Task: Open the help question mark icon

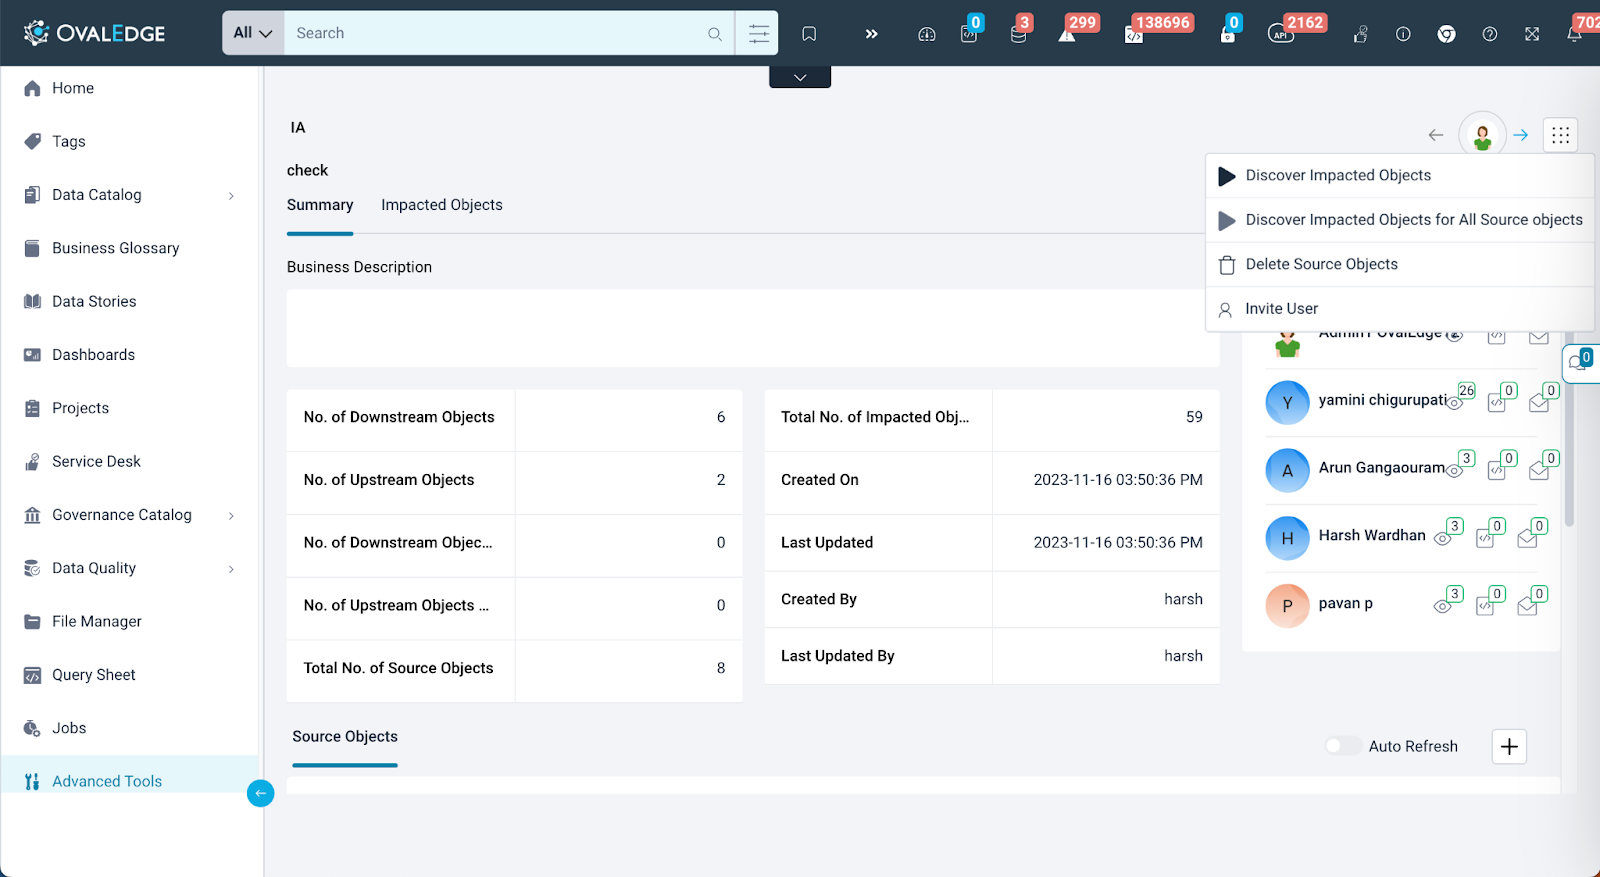Action: 1490,34
